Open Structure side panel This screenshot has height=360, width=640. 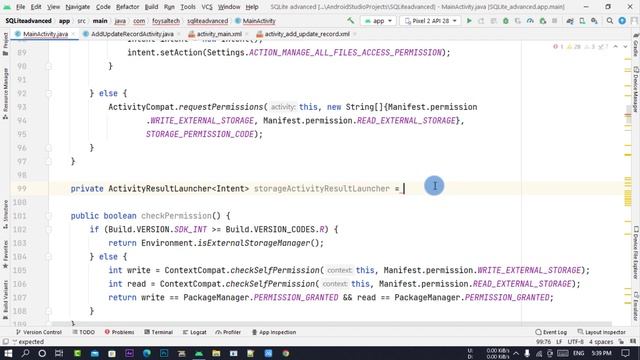point(5,214)
